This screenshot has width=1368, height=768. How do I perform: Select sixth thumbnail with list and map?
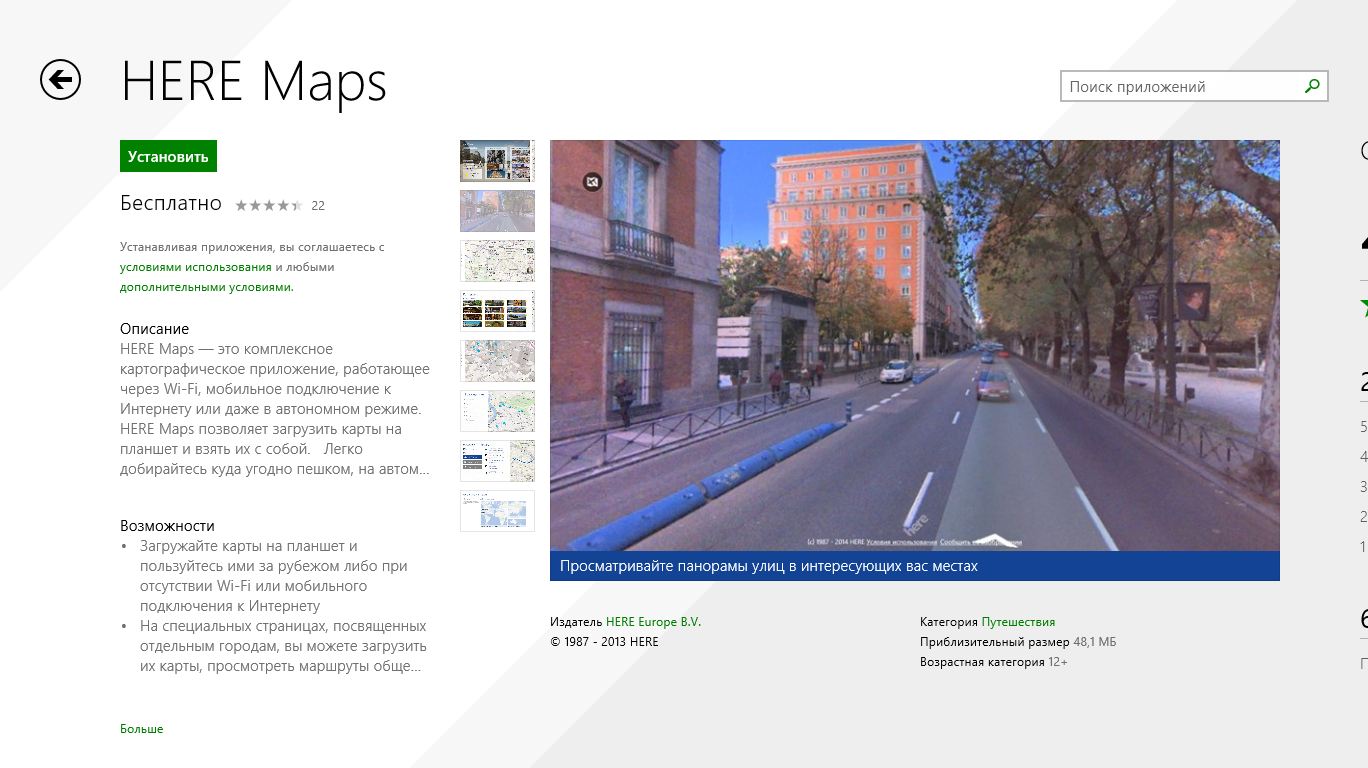coord(497,411)
